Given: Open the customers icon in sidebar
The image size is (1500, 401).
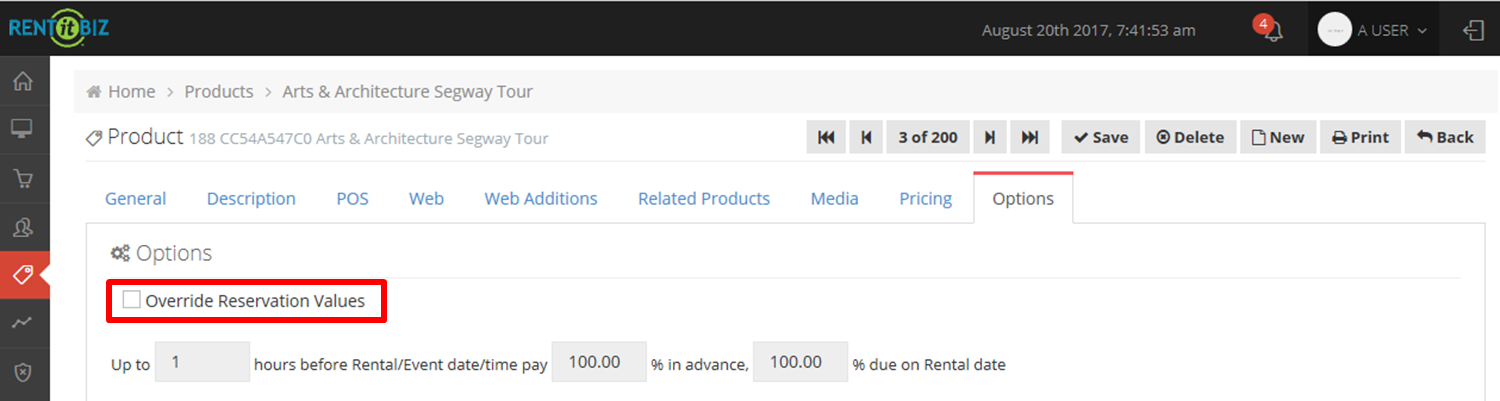Looking at the screenshot, I should tap(22, 227).
